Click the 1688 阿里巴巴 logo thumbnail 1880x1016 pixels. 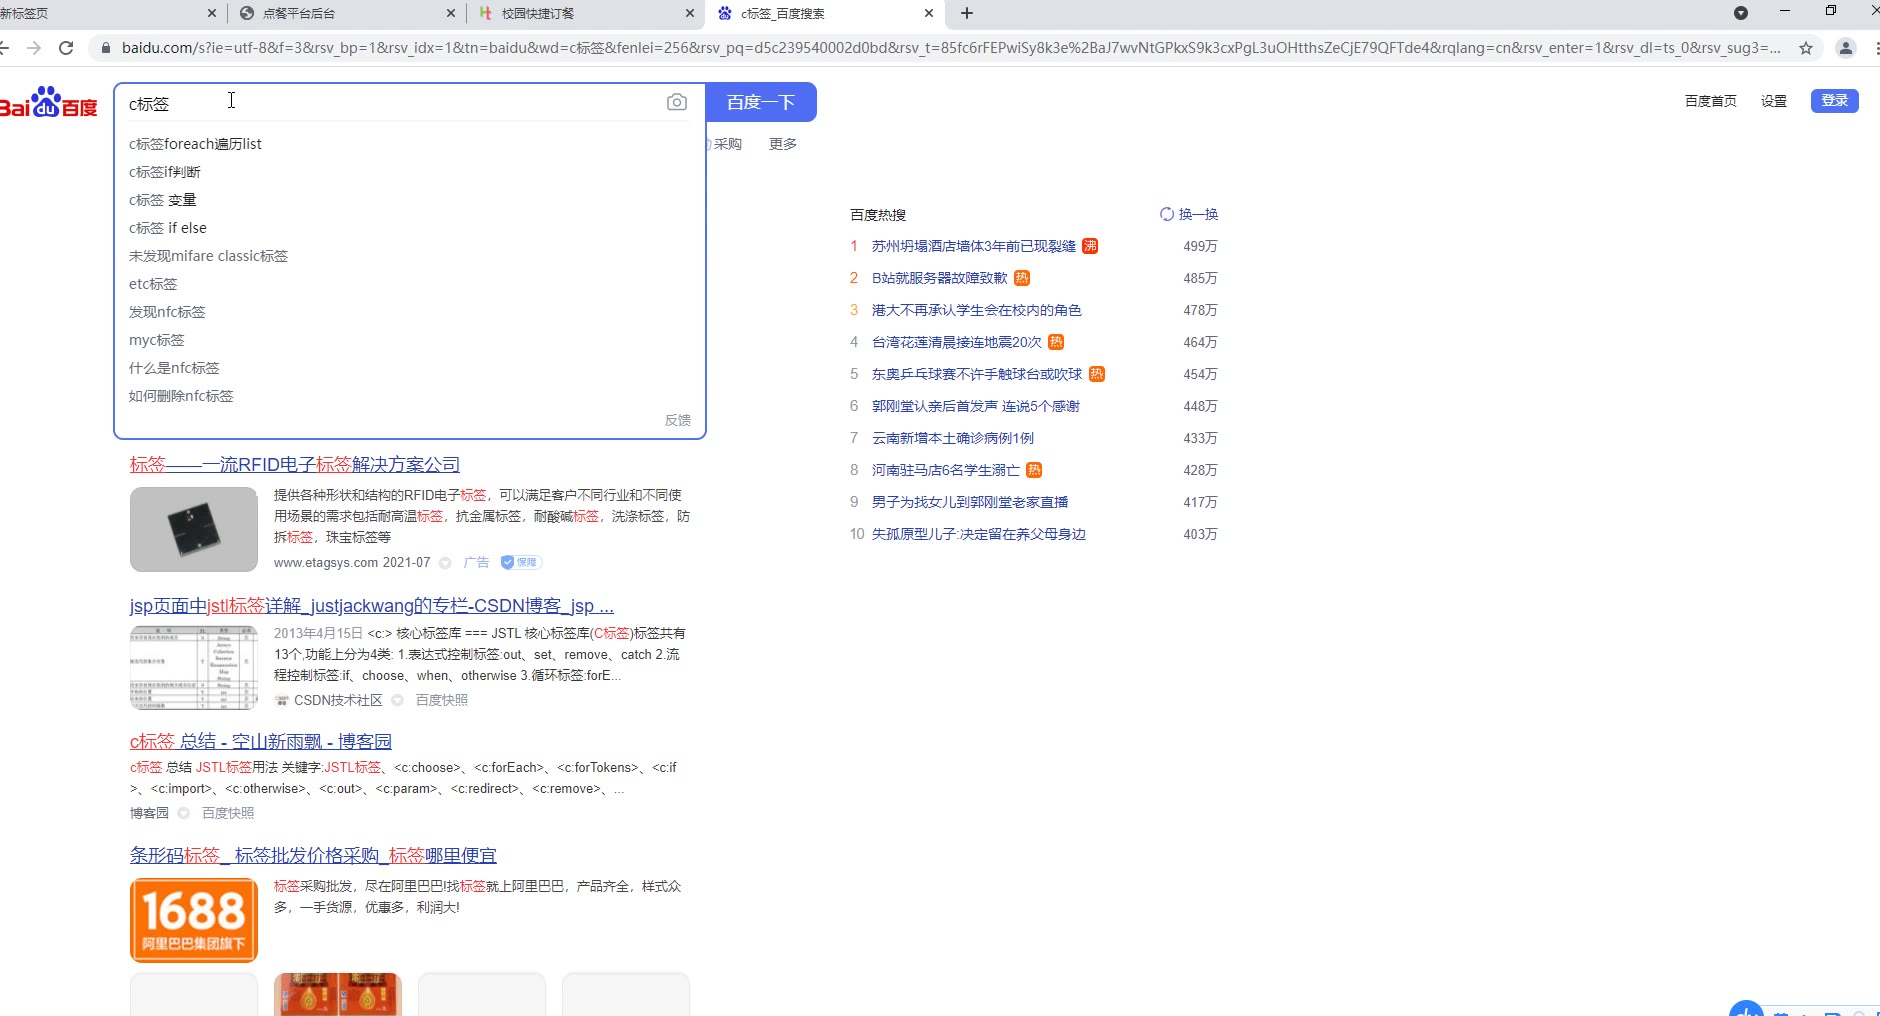point(194,920)
